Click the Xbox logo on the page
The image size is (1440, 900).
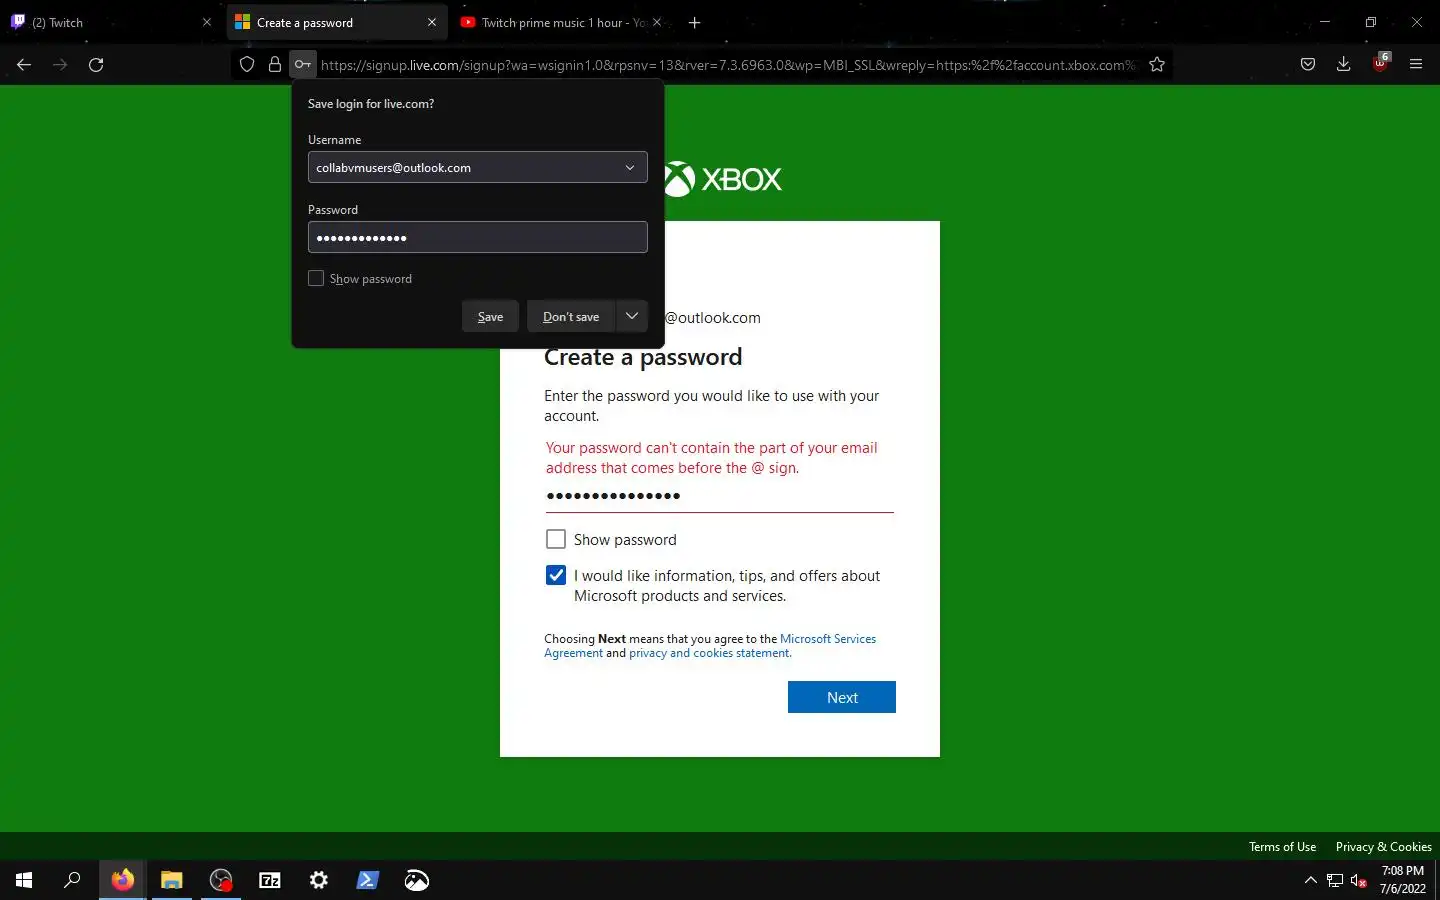[723, 179]
